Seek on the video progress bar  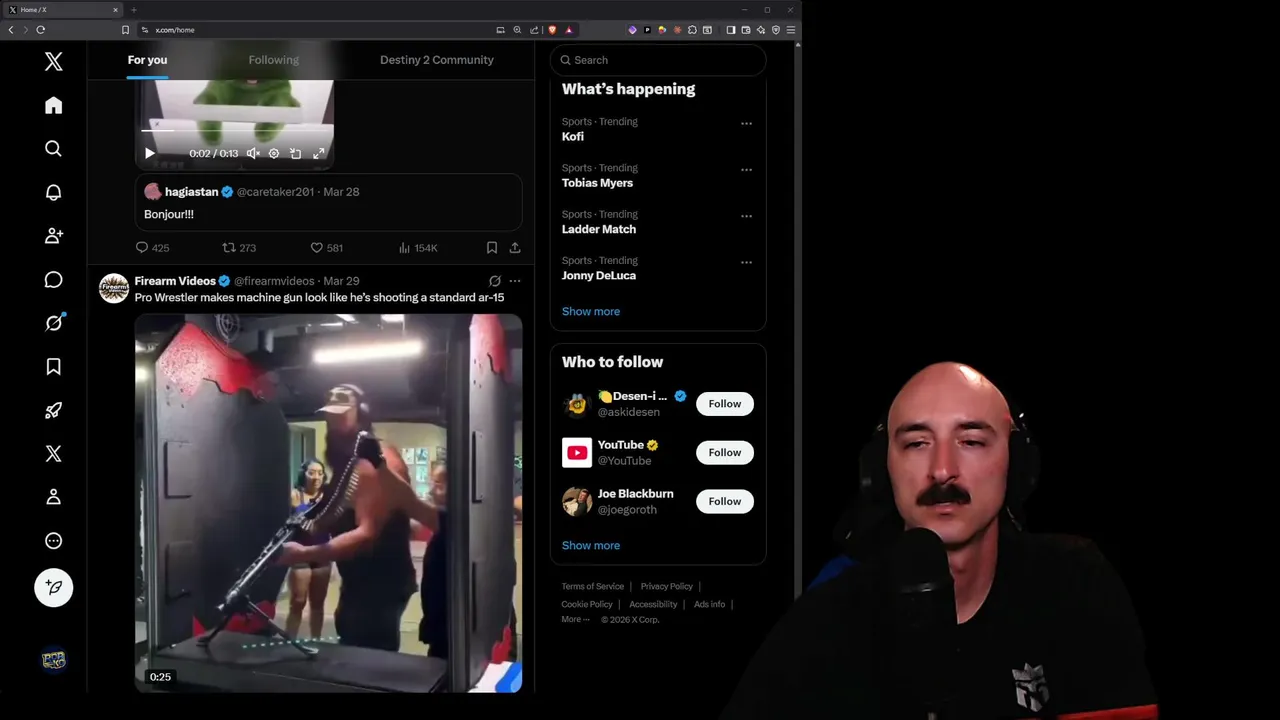[x=235, y=130]
